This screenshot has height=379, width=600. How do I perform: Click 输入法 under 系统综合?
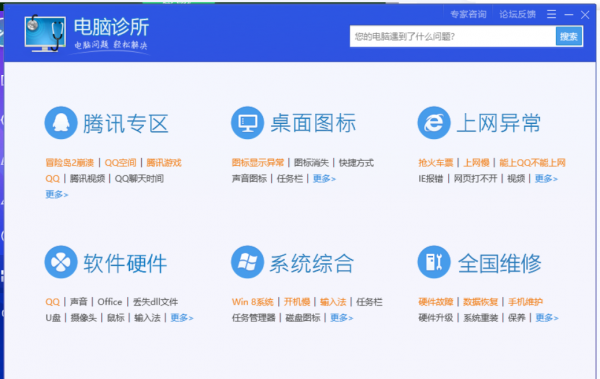333,302
